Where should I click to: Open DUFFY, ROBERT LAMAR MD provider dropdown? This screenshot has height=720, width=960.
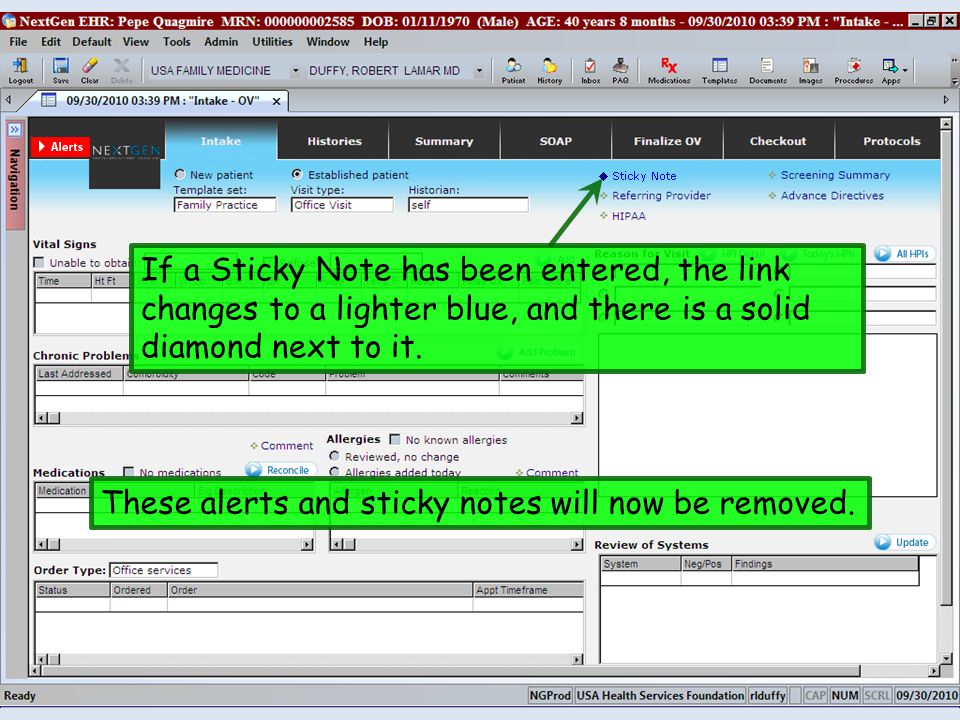tap(479, 71)
